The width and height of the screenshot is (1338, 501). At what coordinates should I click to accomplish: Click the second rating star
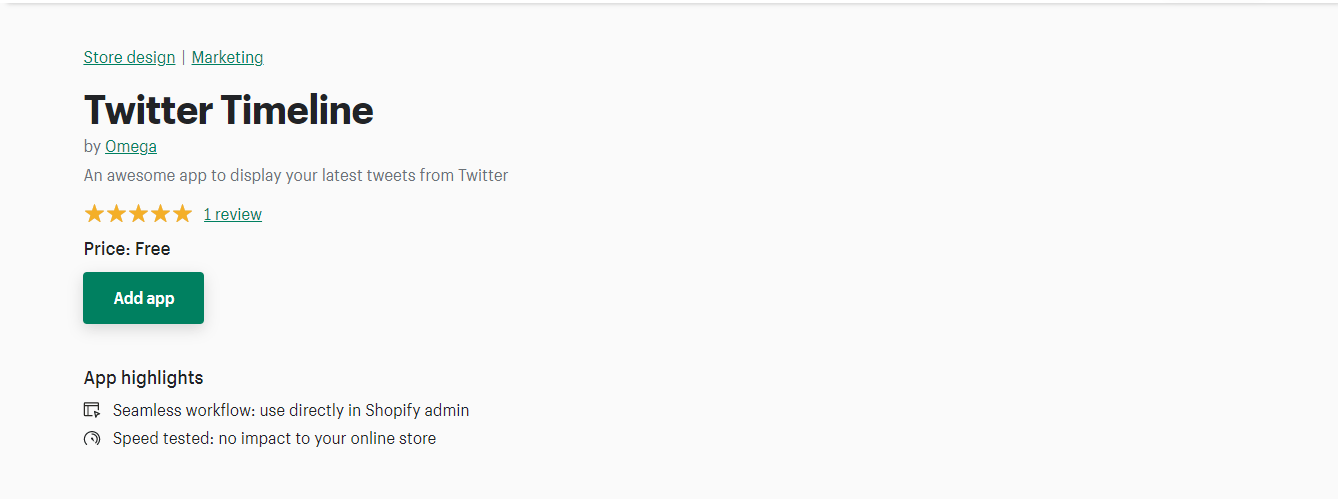tap(116, 213)
